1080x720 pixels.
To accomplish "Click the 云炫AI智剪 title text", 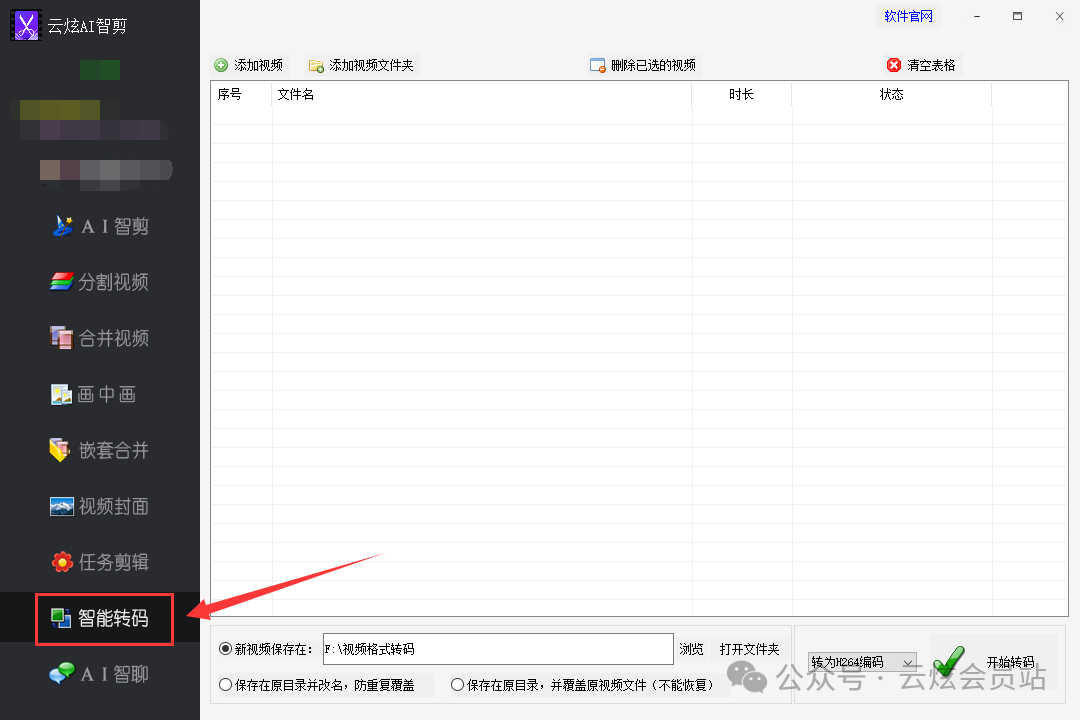I will click(87, 26).
